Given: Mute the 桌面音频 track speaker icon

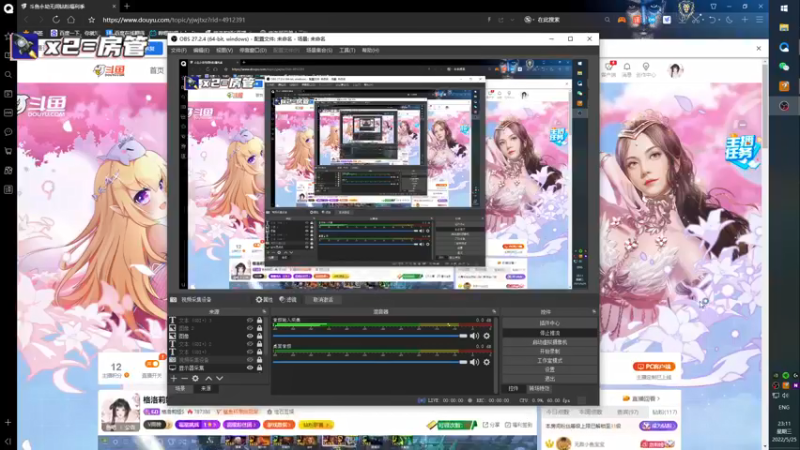Looking at the screenshot, I should pyautogui.click(x=474, y=362).
